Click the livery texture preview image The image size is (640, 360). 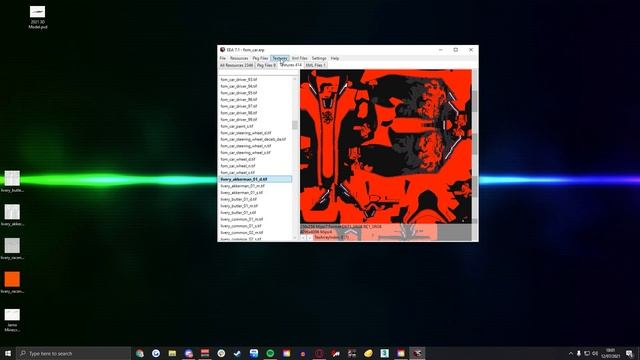coord(386,147)
